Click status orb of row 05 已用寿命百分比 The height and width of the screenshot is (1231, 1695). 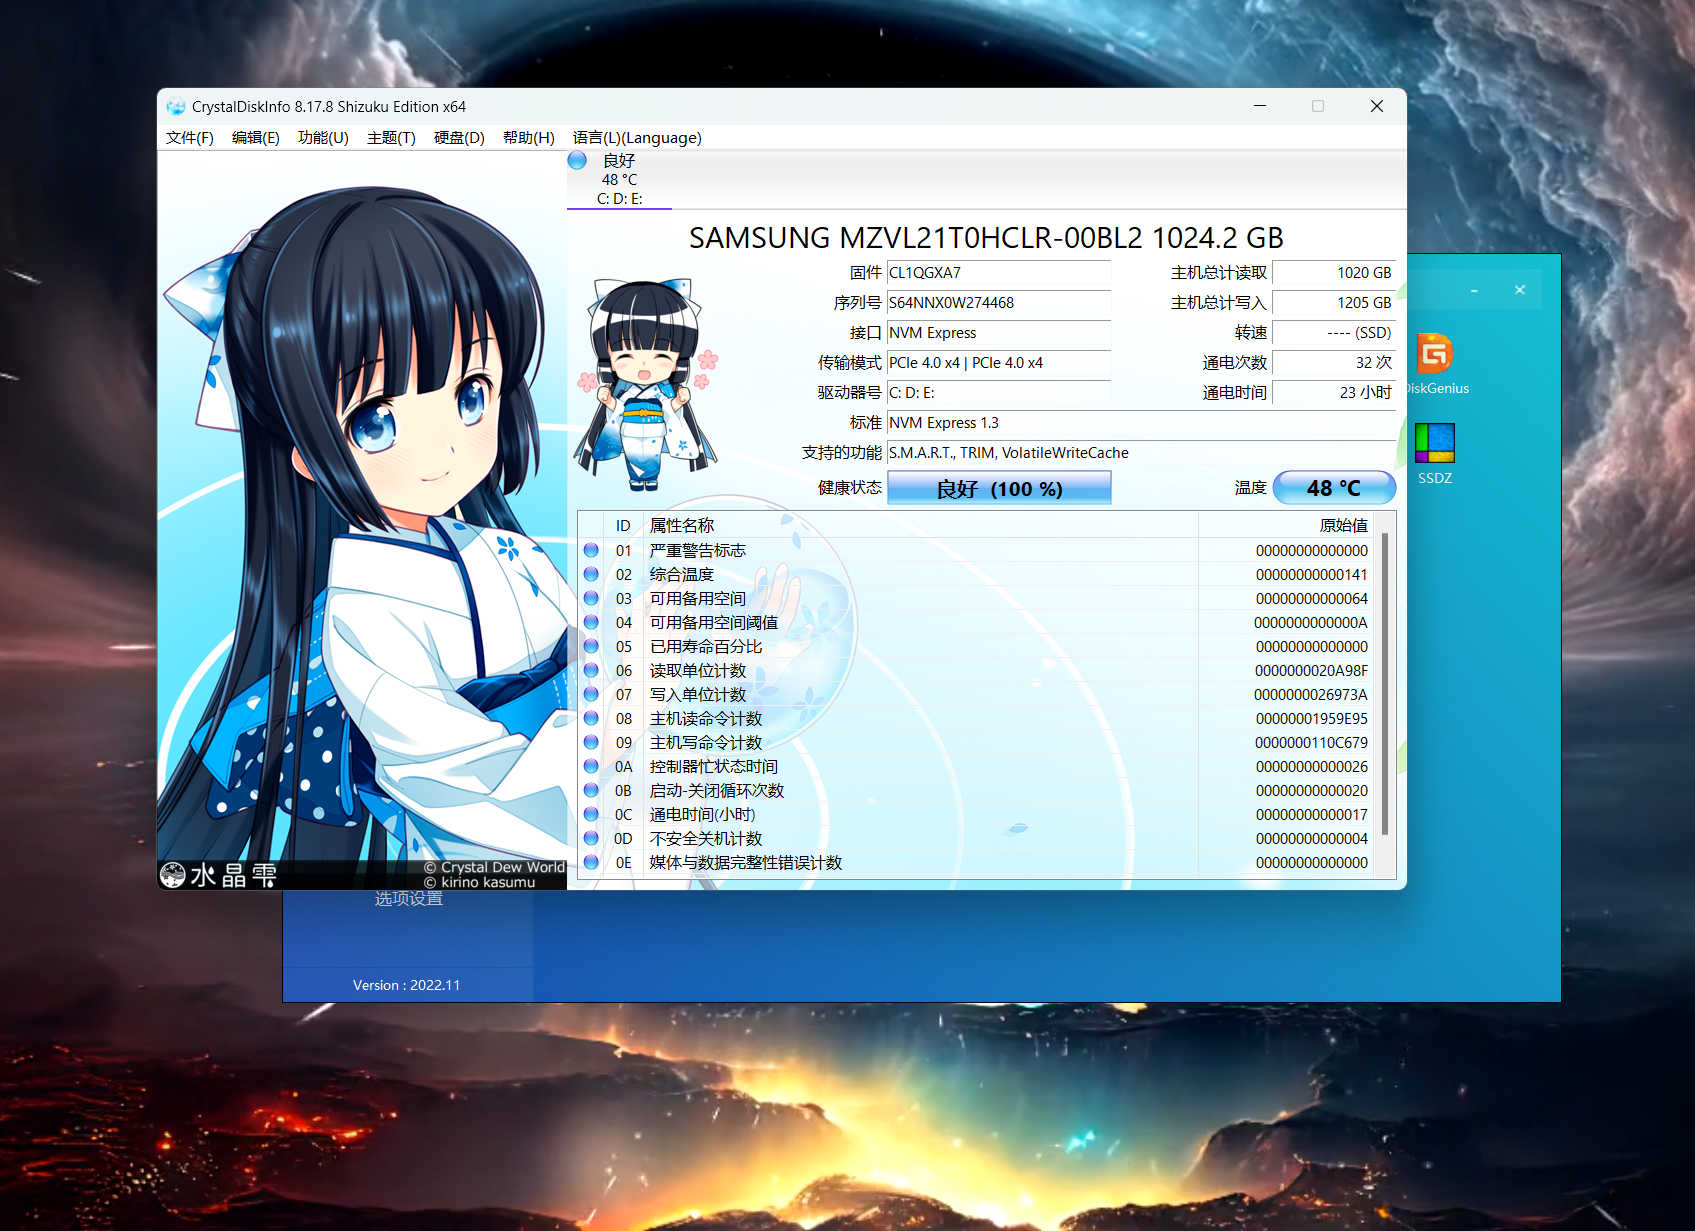pyautogui.click(x=591, y=646)
